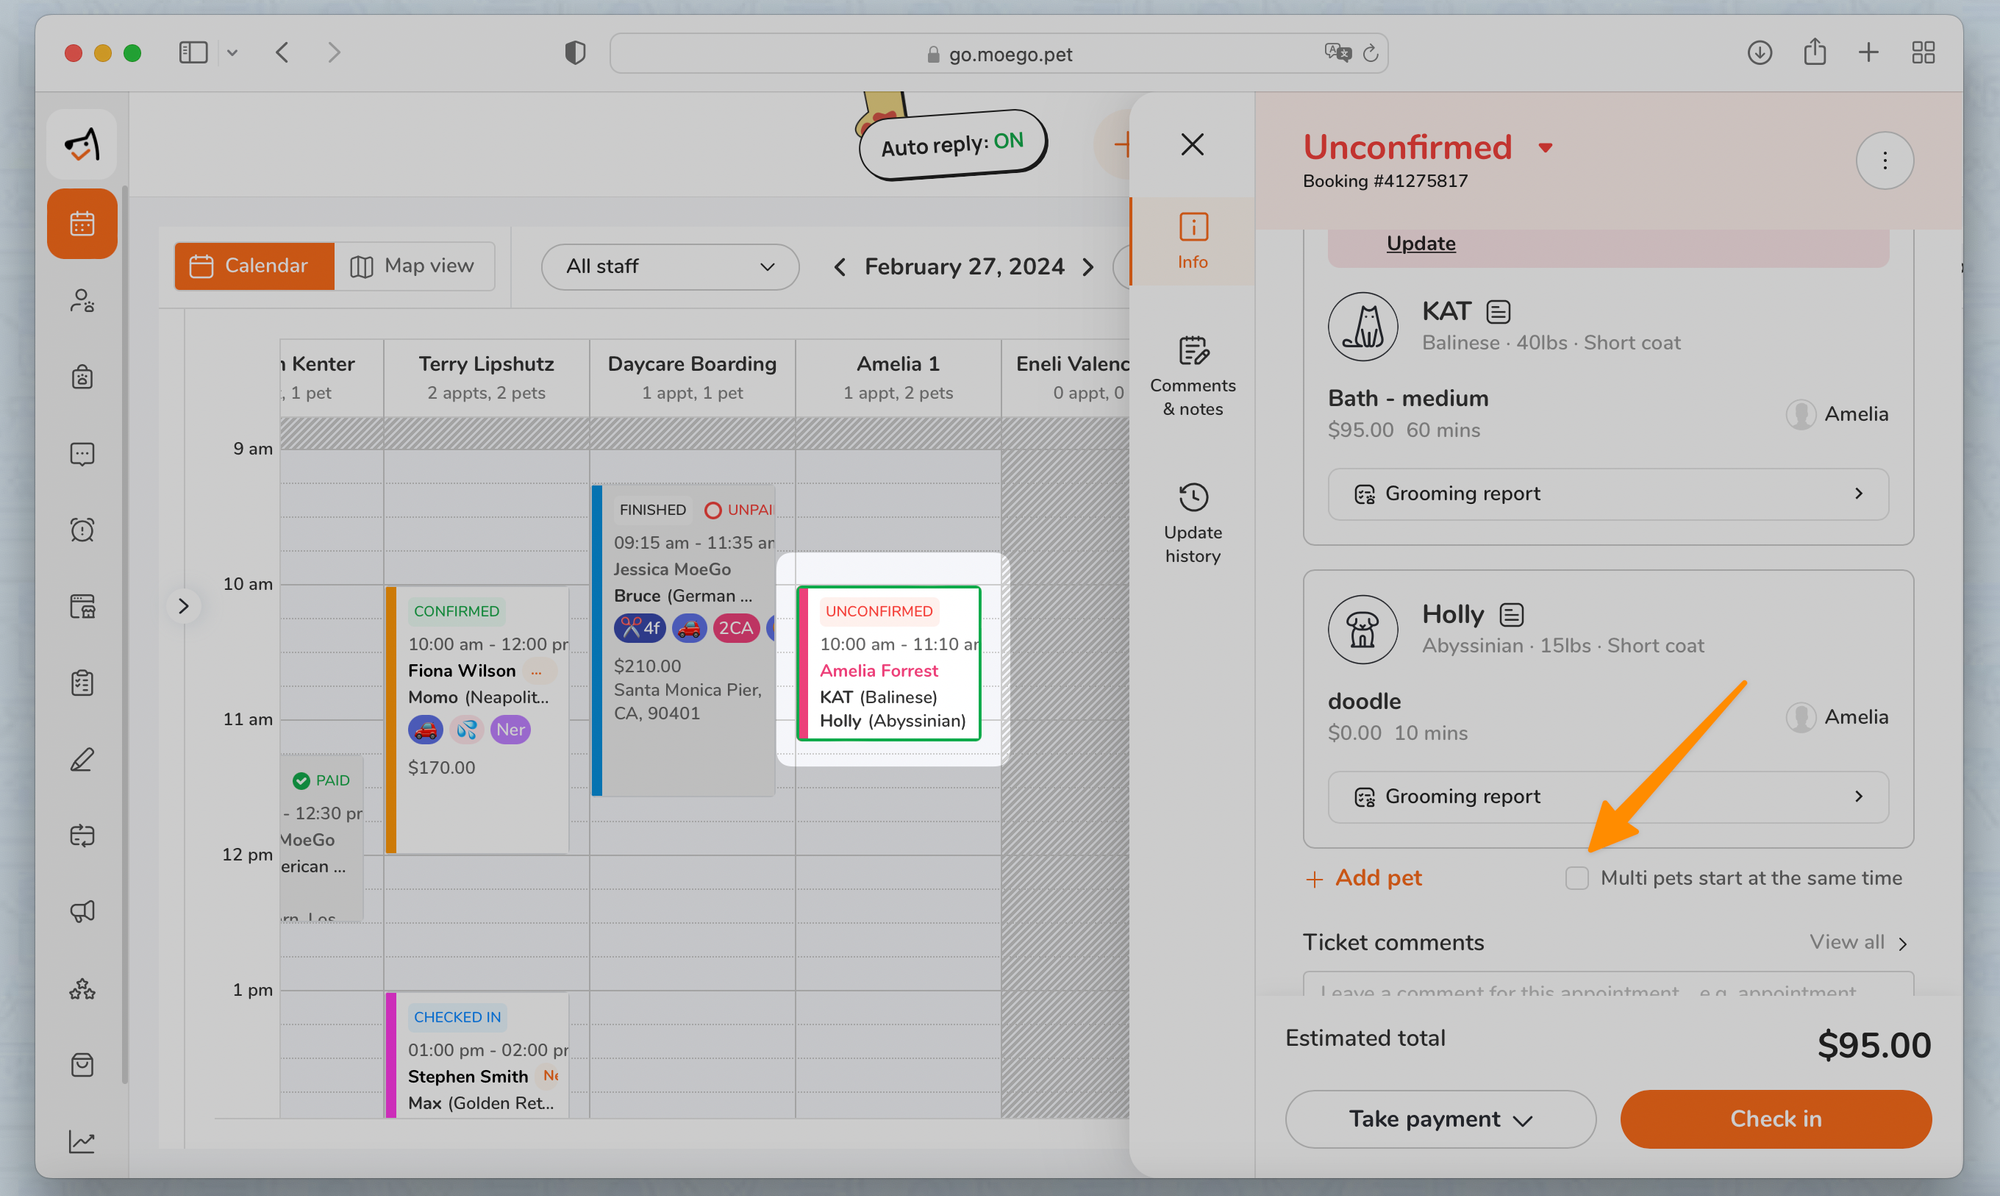Open the messages chat icon in sidebar
2000x1196 pixels.
[82, 454]
